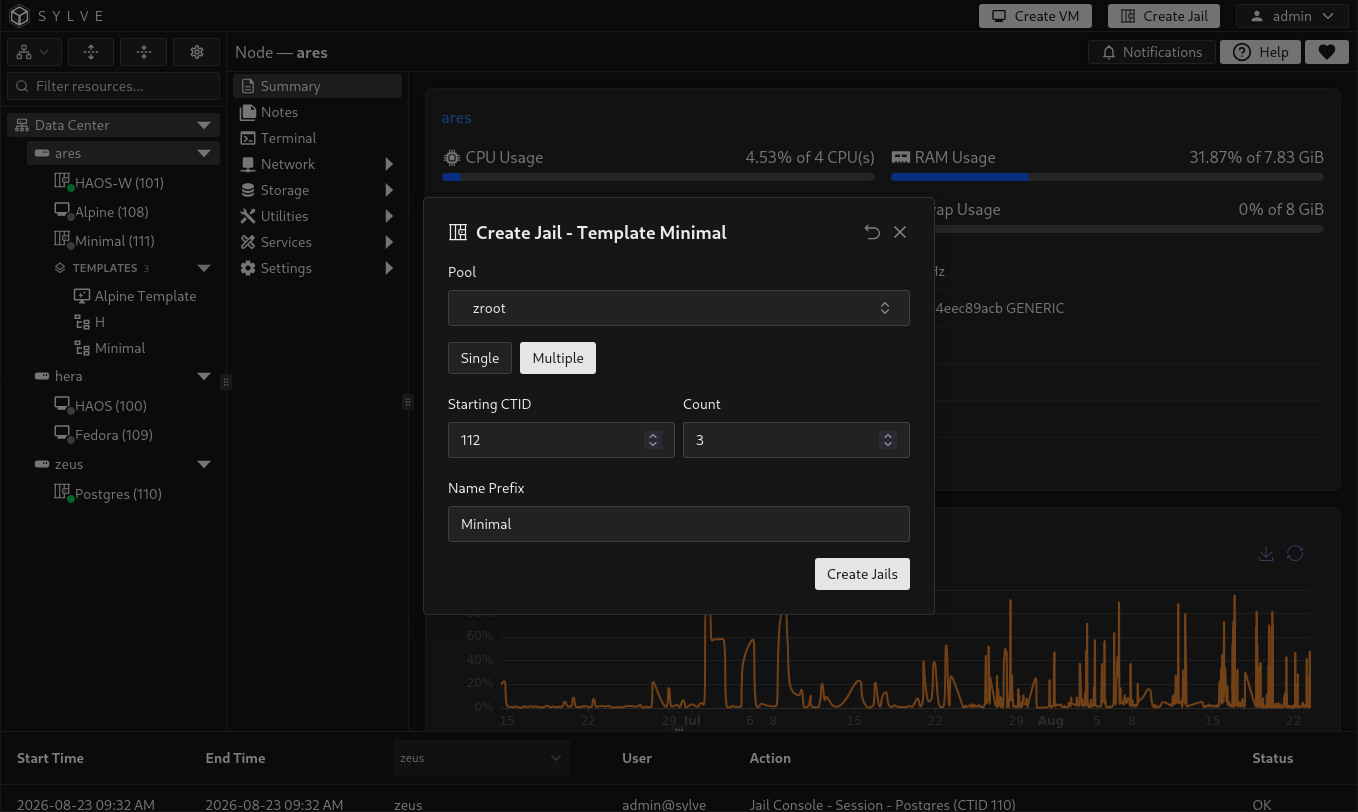
Task: Click the Sylve cube logo icon
Action: [x=20, y=16]
